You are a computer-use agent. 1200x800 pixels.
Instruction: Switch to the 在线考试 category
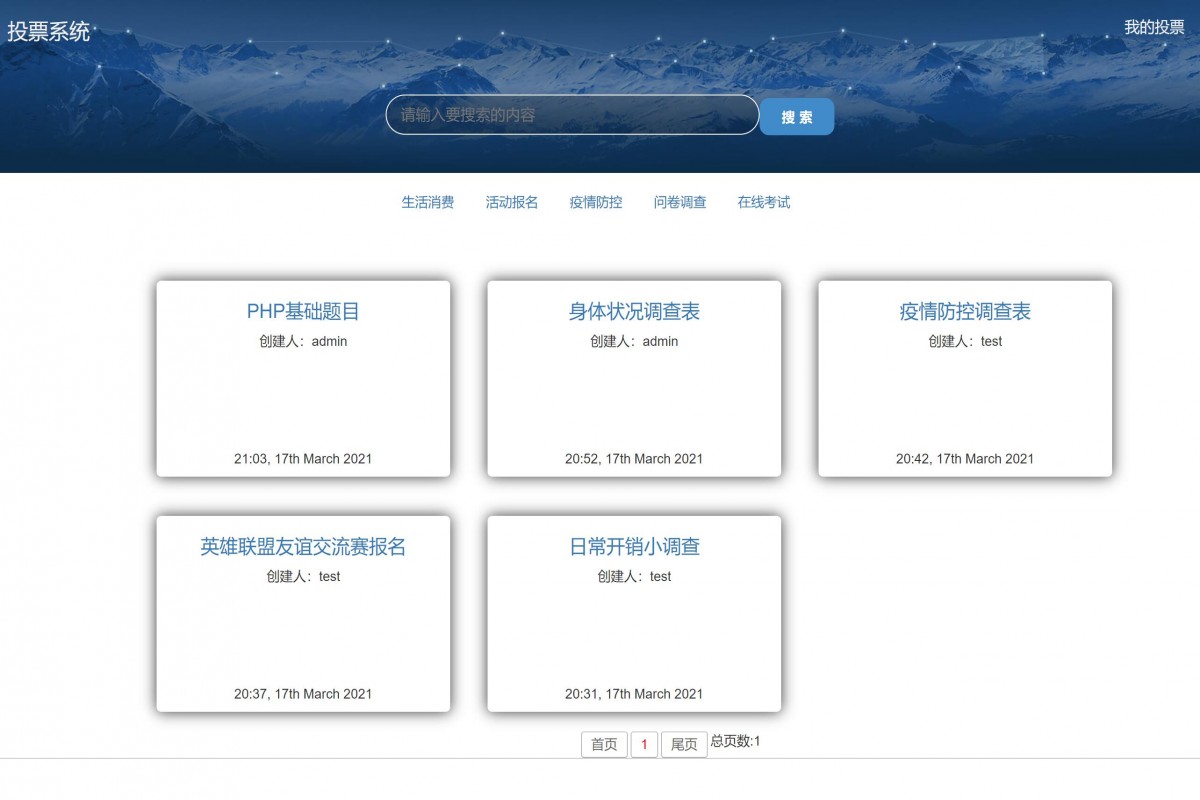click(763, 201)
